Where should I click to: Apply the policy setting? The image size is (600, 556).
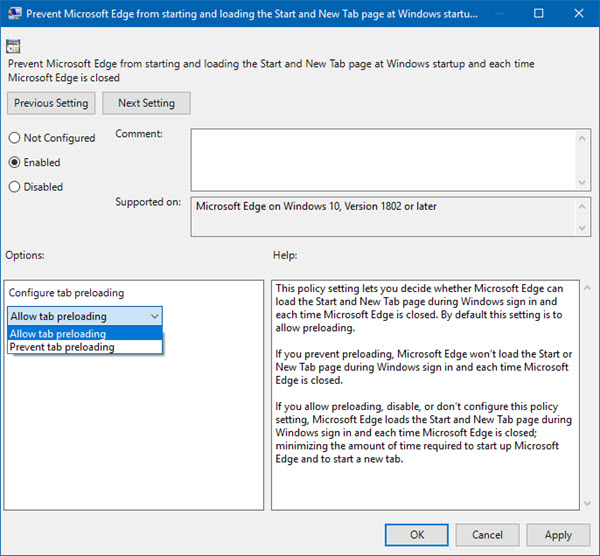tap(558, 535)
